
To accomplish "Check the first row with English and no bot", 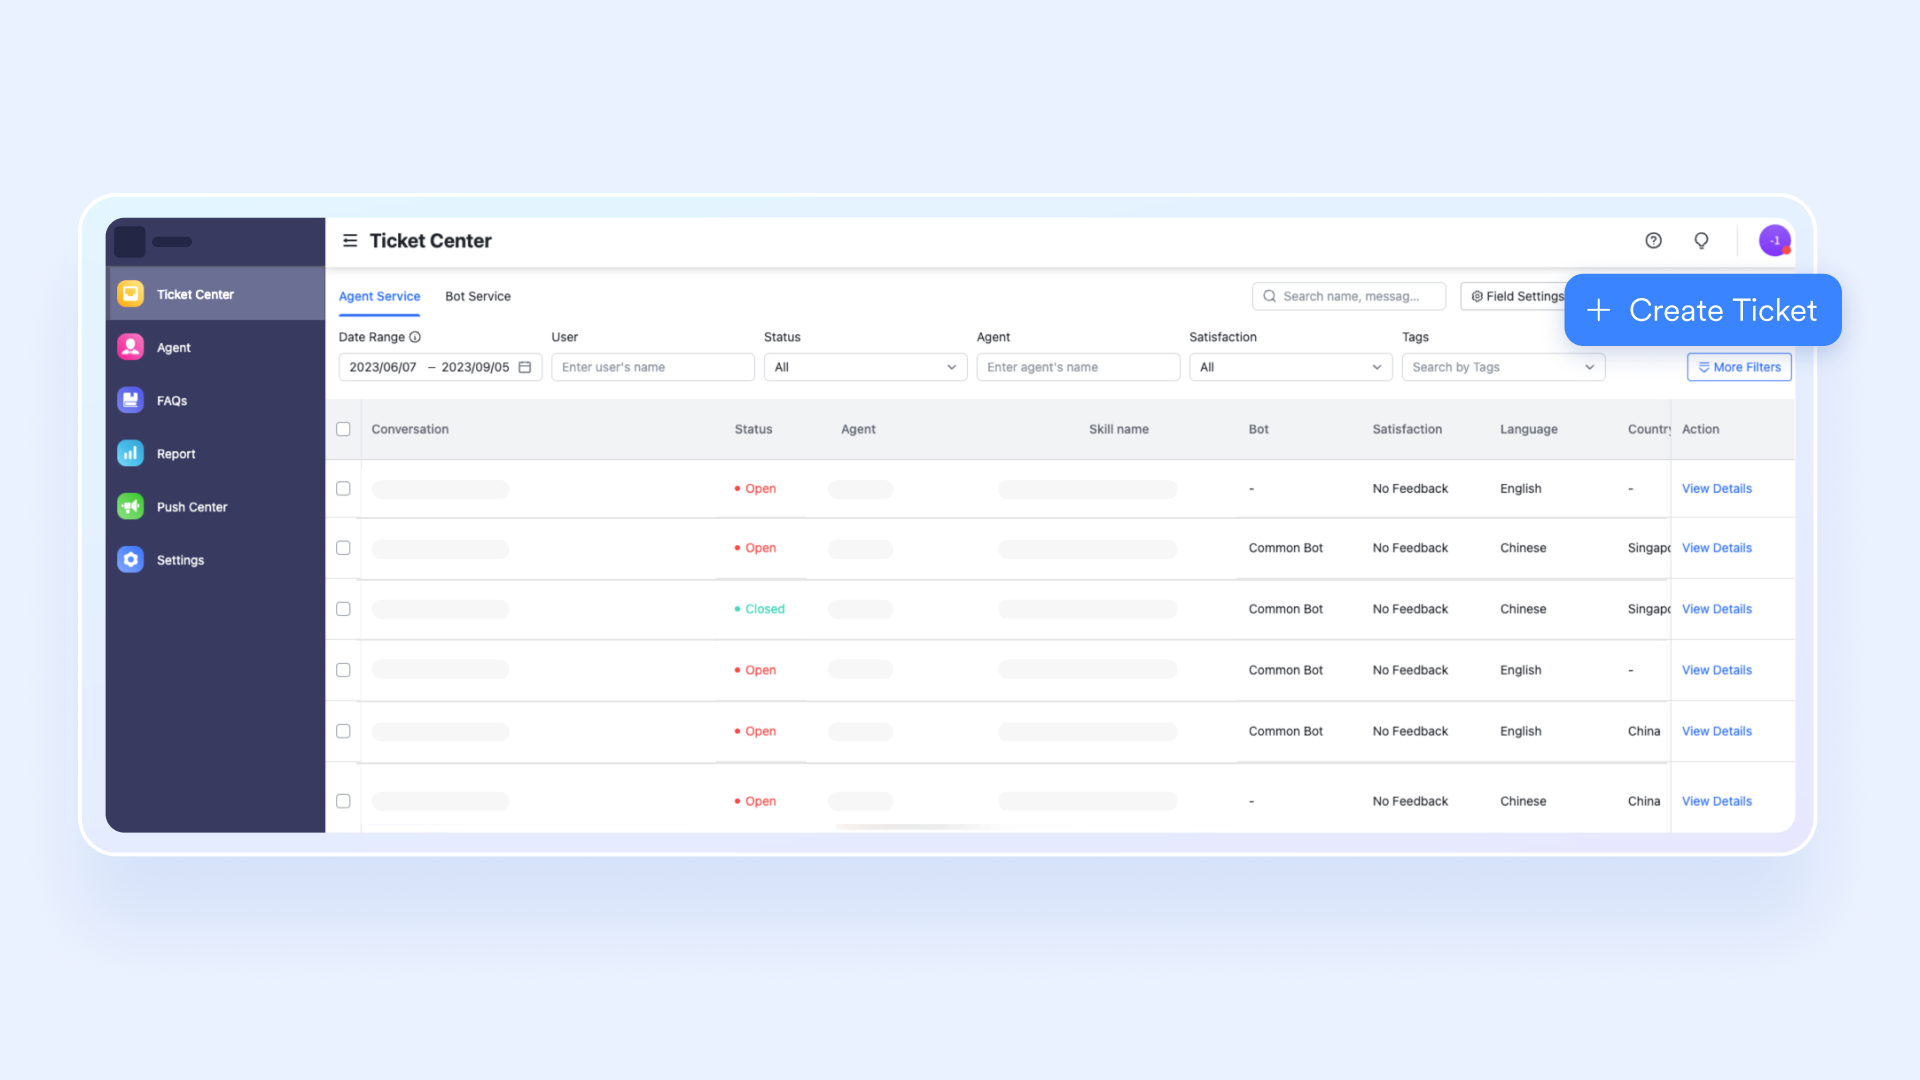I will pos(343,489).
